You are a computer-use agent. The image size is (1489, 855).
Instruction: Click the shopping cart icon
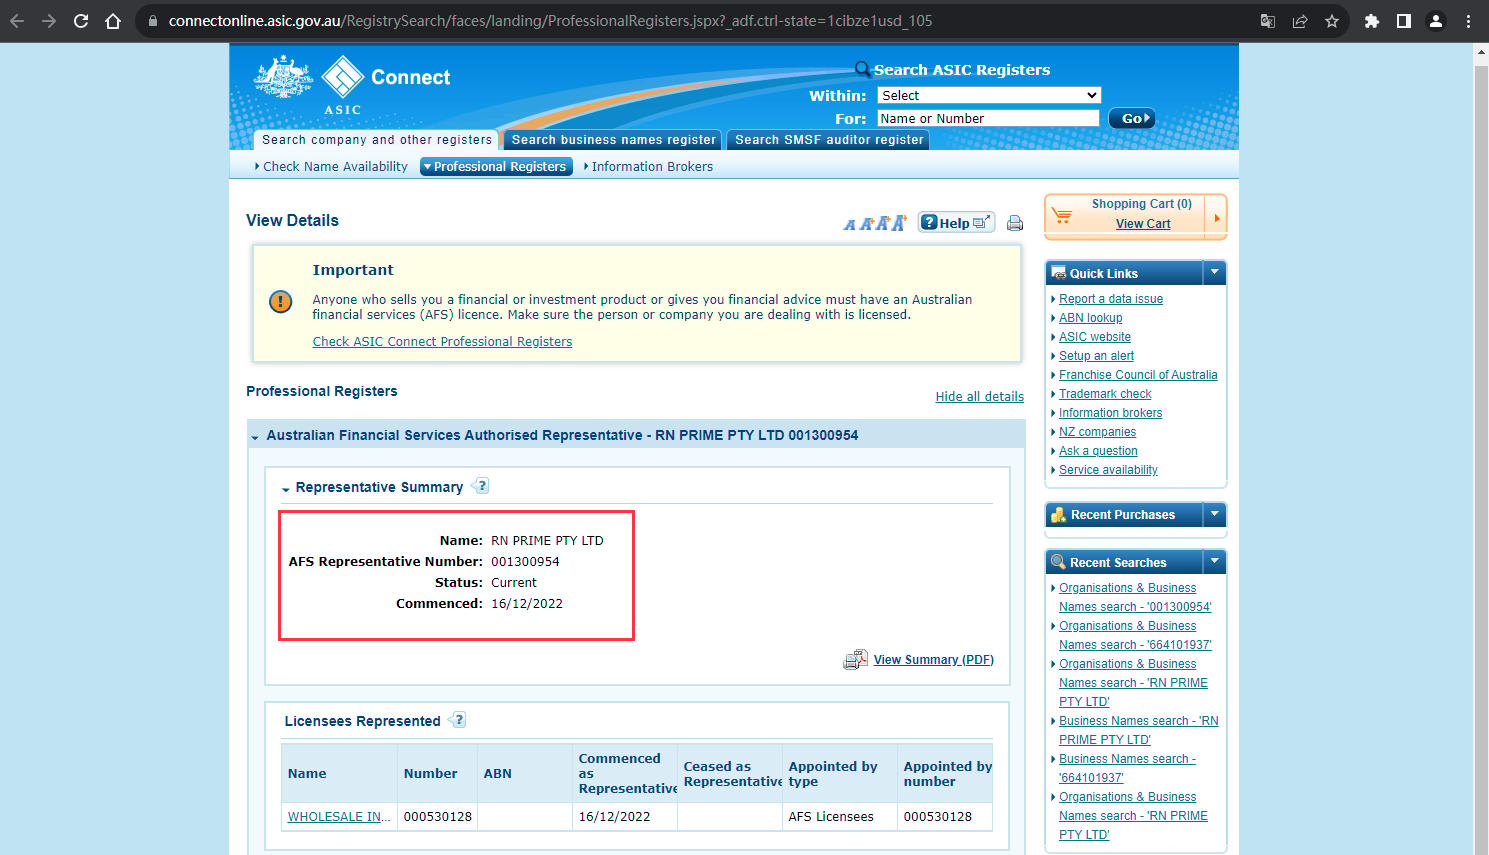coord(1062,214)
